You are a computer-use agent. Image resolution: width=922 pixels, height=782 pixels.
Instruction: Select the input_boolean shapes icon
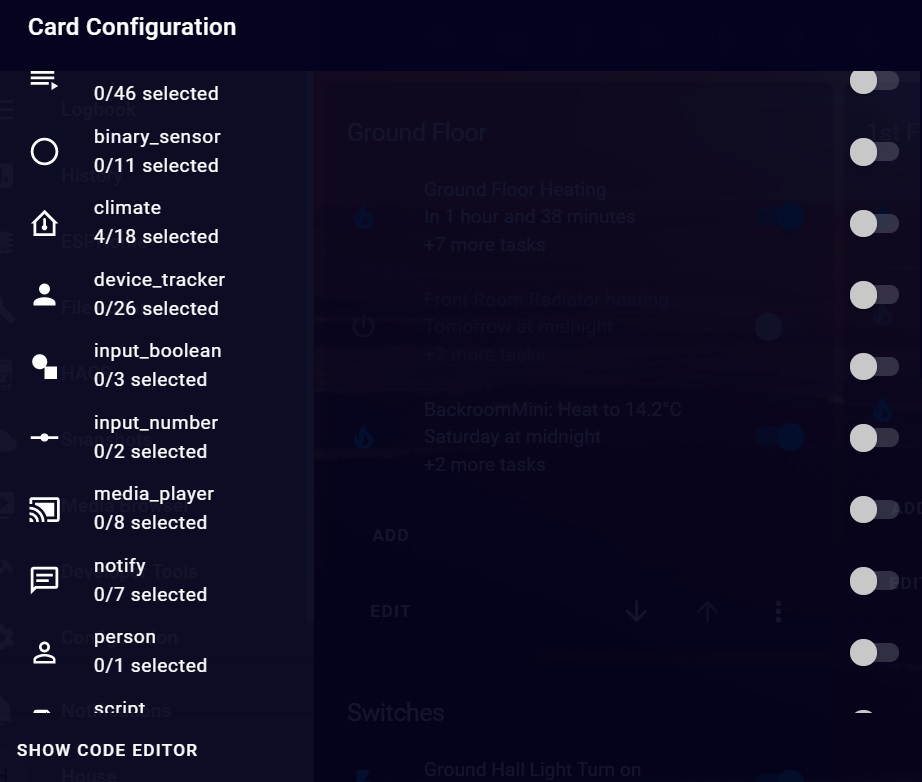click(44, 365)
